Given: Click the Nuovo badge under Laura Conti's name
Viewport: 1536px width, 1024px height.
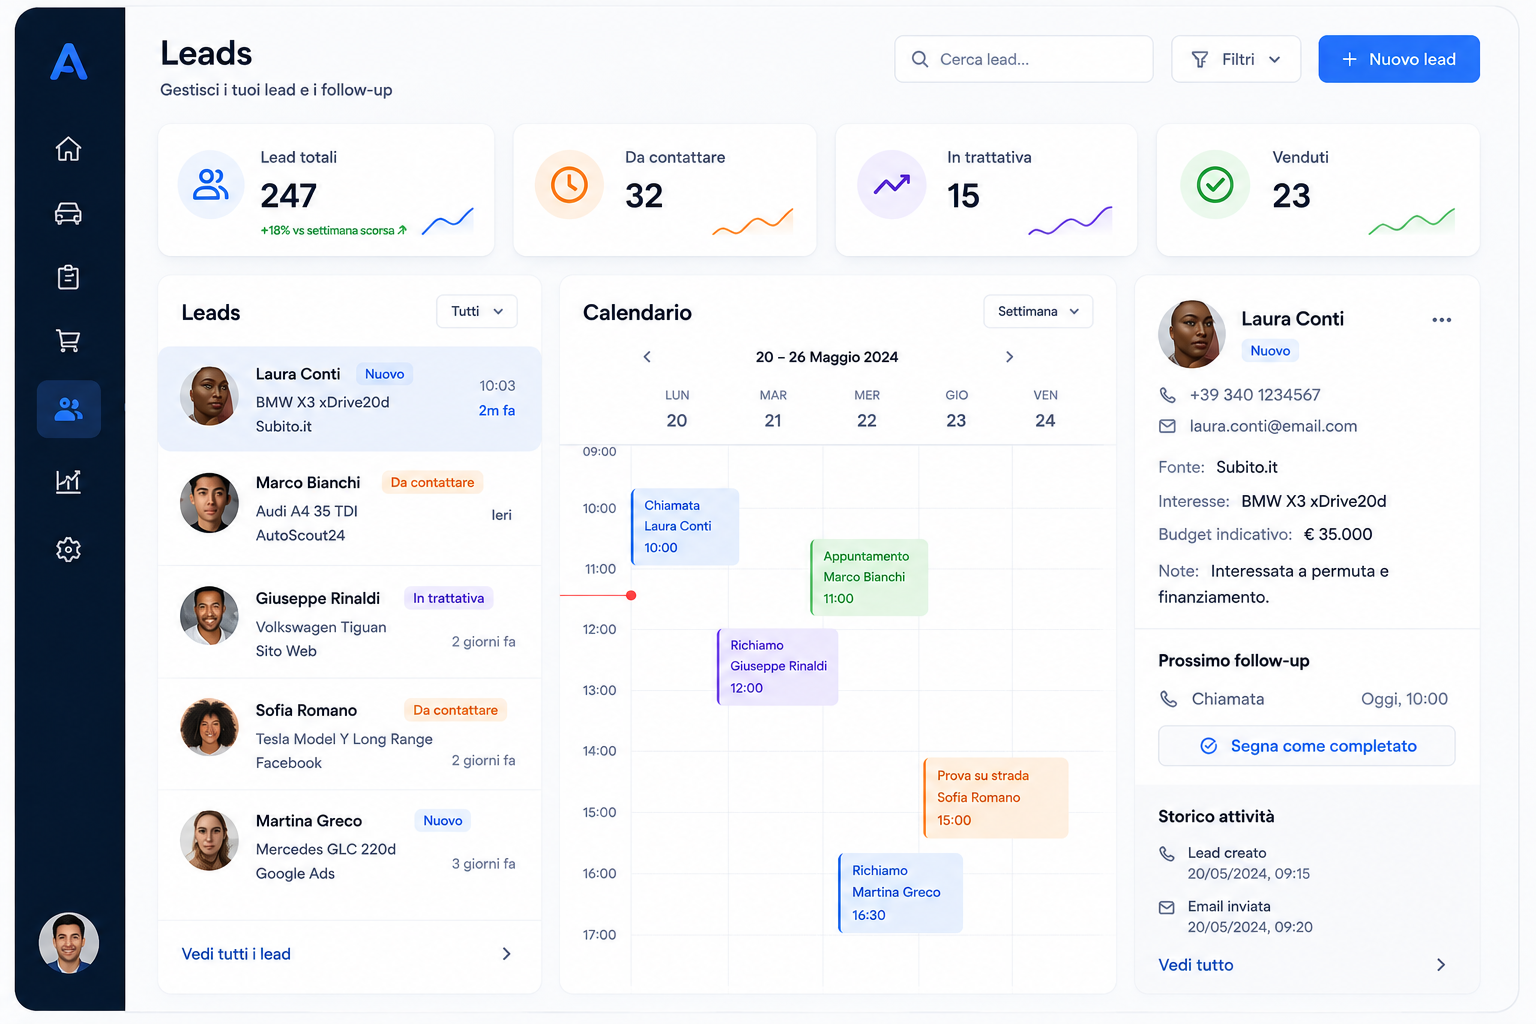Looking at the screenshot, I should pyautogui.click(x=1270, y=351).
